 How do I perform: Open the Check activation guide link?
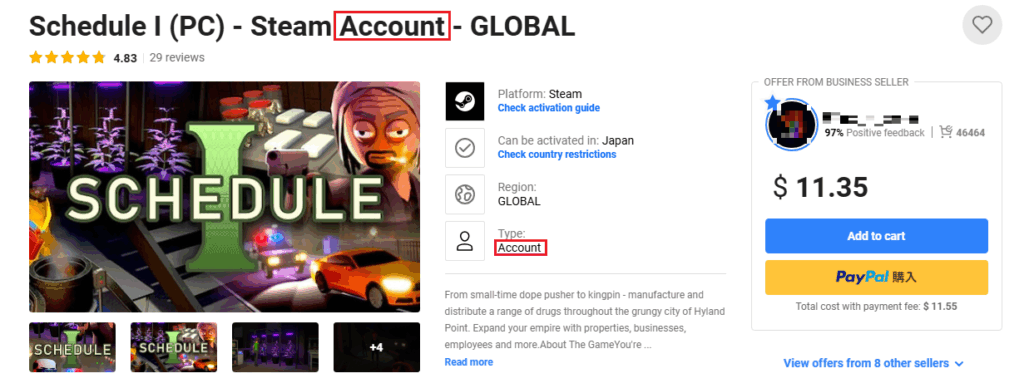coord(549,108)
